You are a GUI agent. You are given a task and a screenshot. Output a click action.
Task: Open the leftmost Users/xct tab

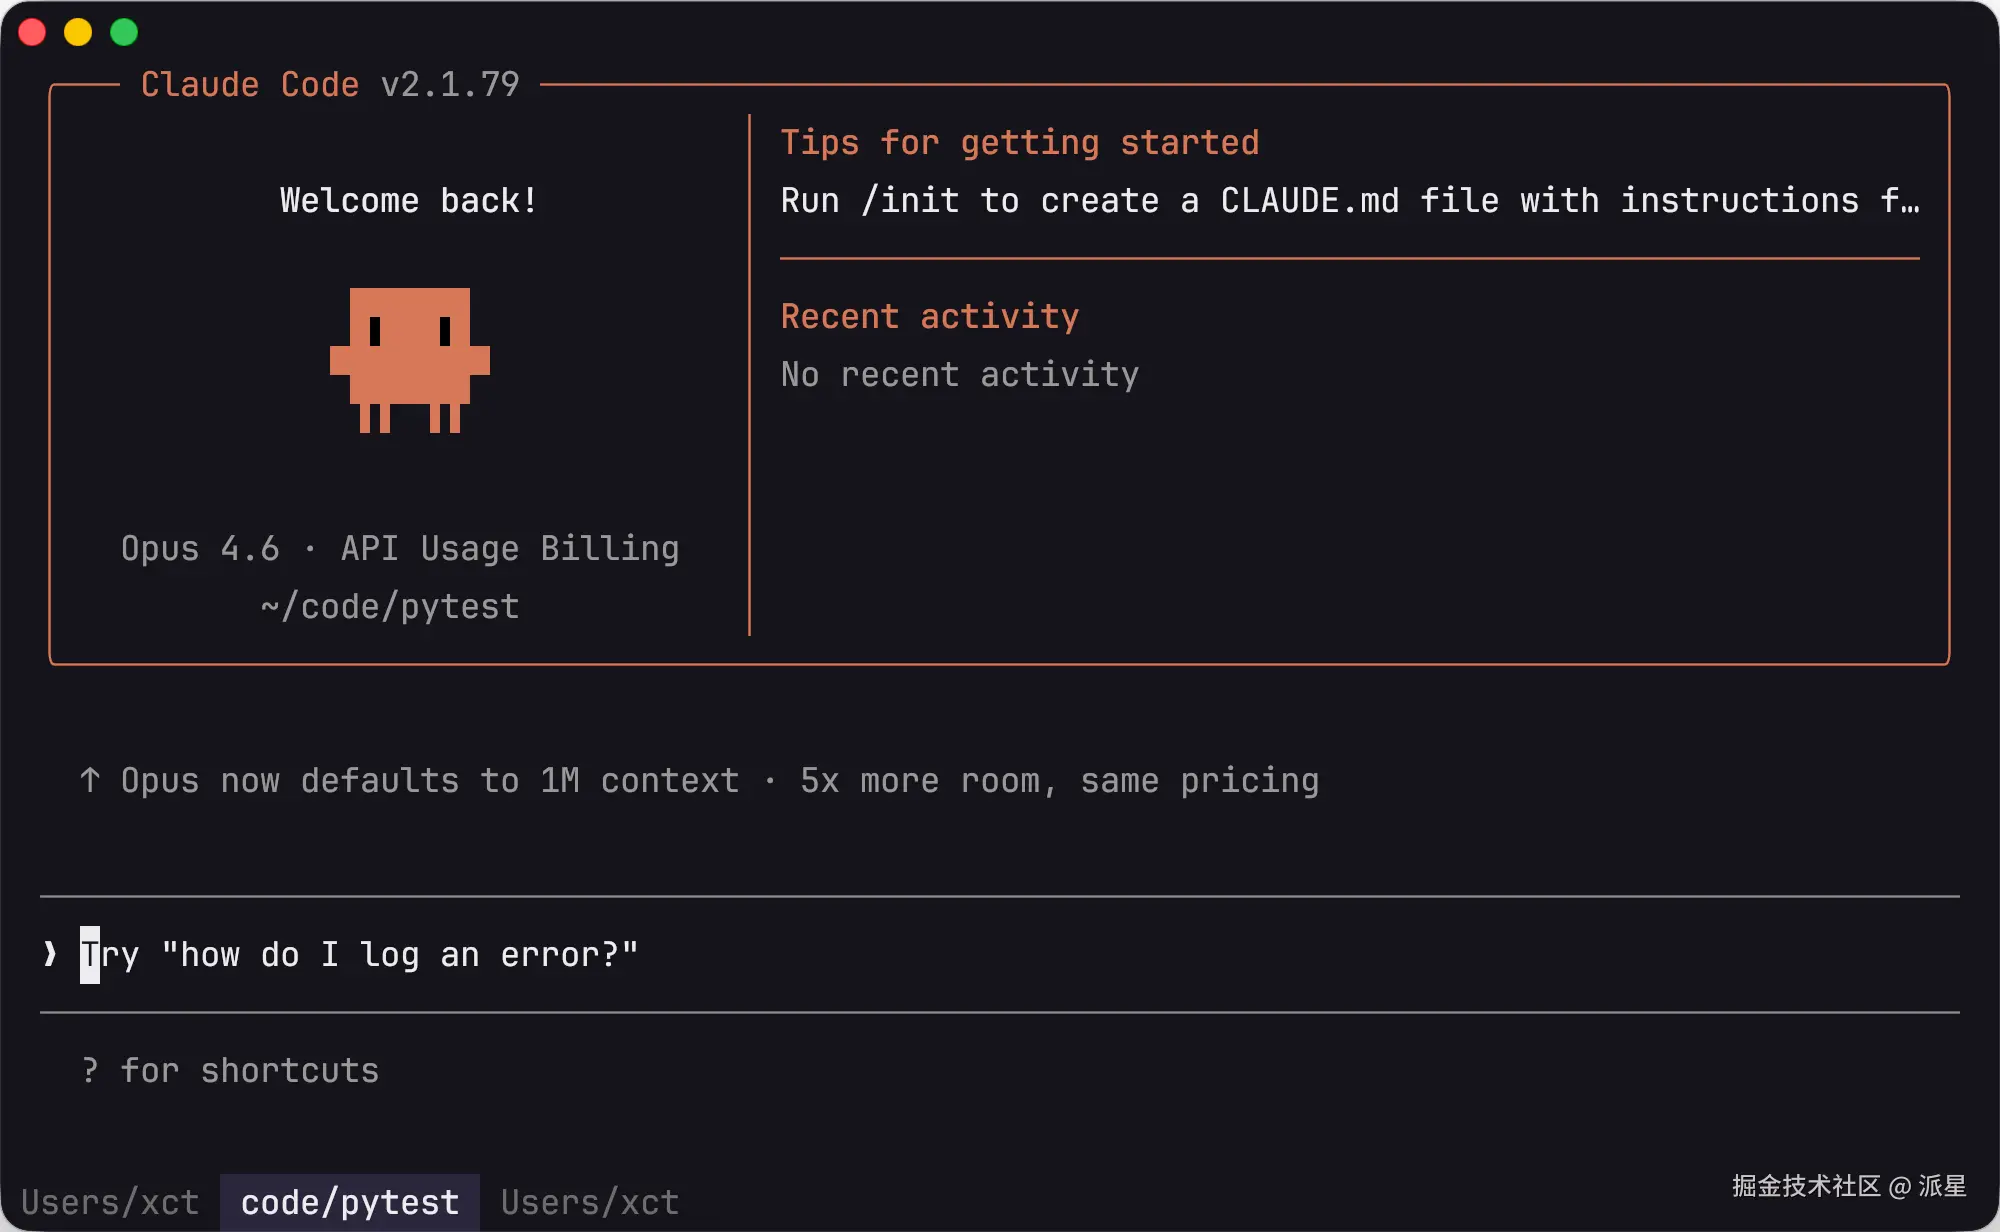point(110,1202)
